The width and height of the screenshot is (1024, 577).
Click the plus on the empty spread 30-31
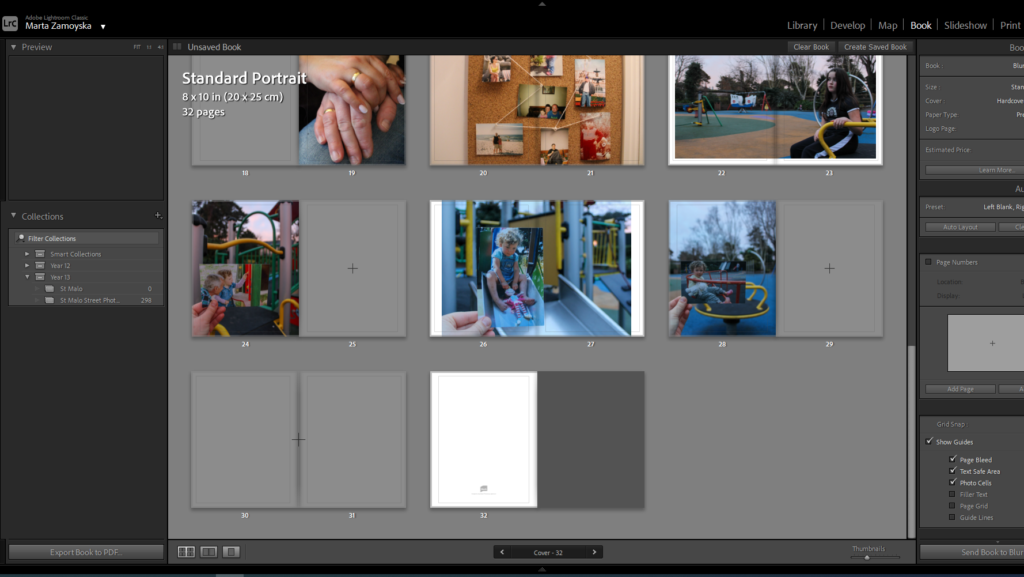[x=298, y=439]
